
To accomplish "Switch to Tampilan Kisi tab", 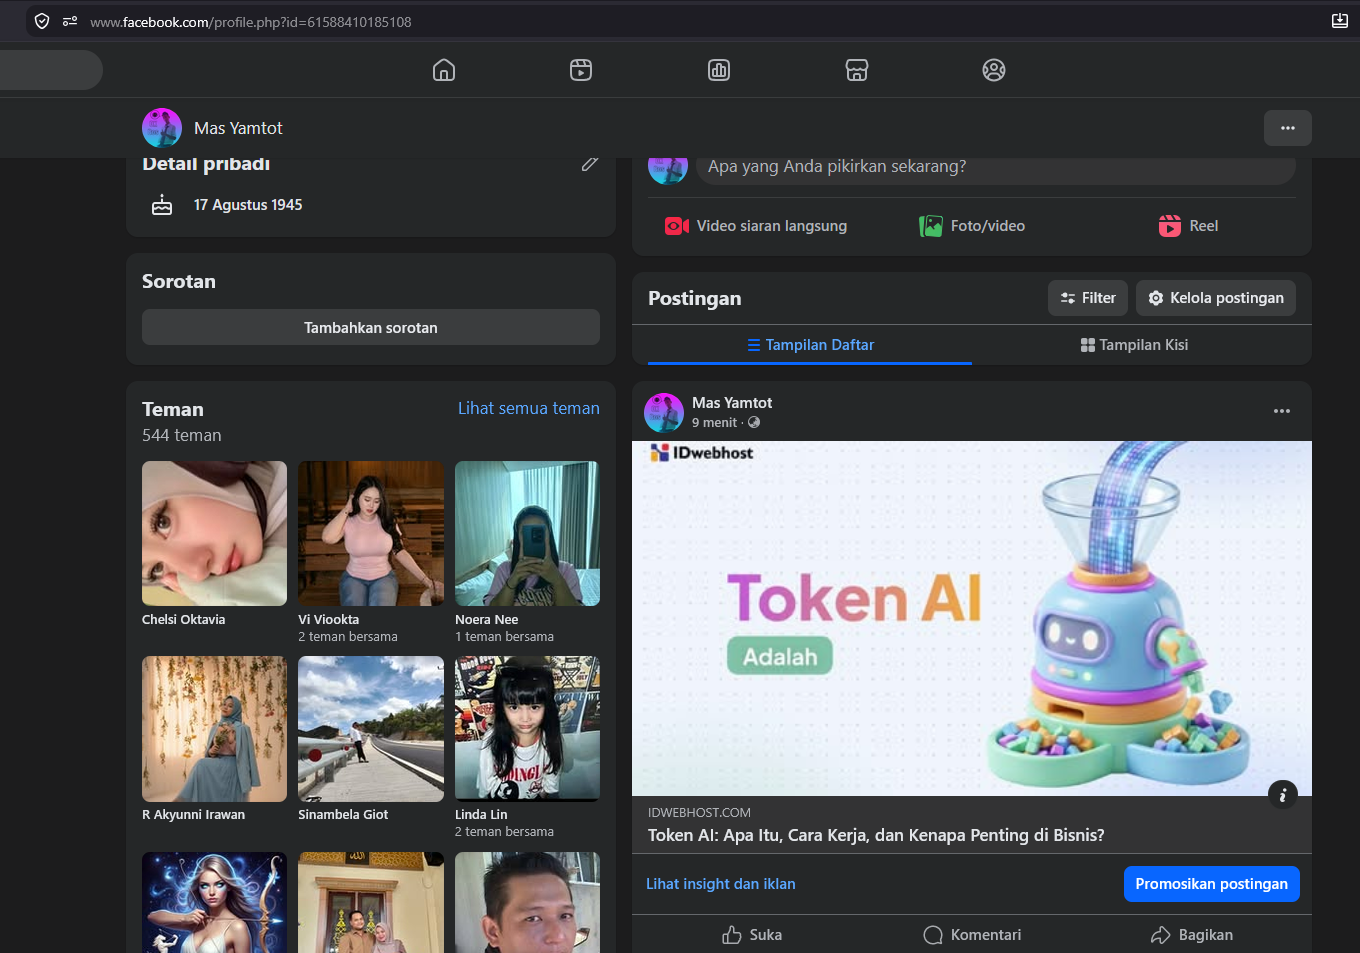I will point(1134,345).
